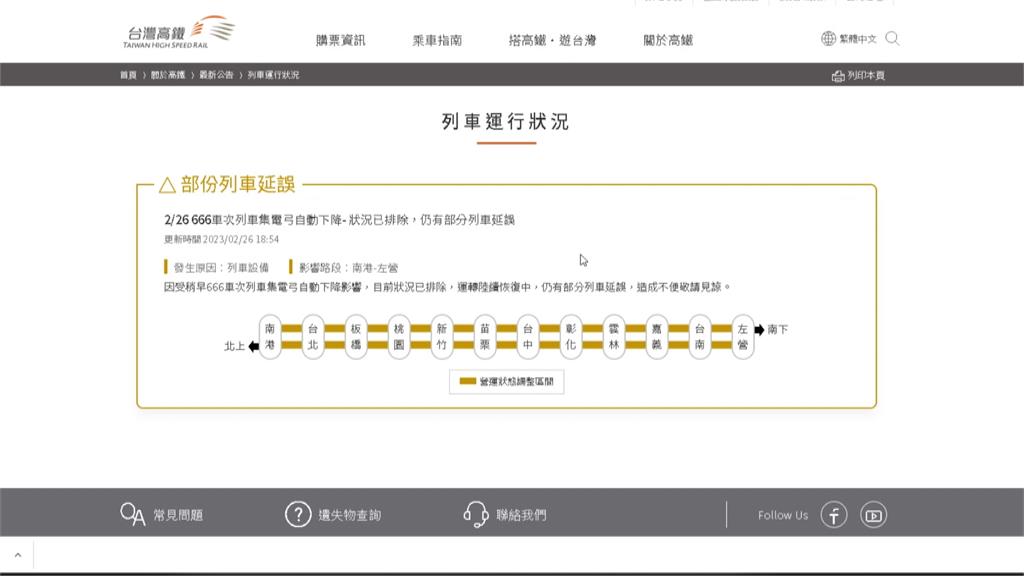Click the QA icon in the footer

point(133,515)
